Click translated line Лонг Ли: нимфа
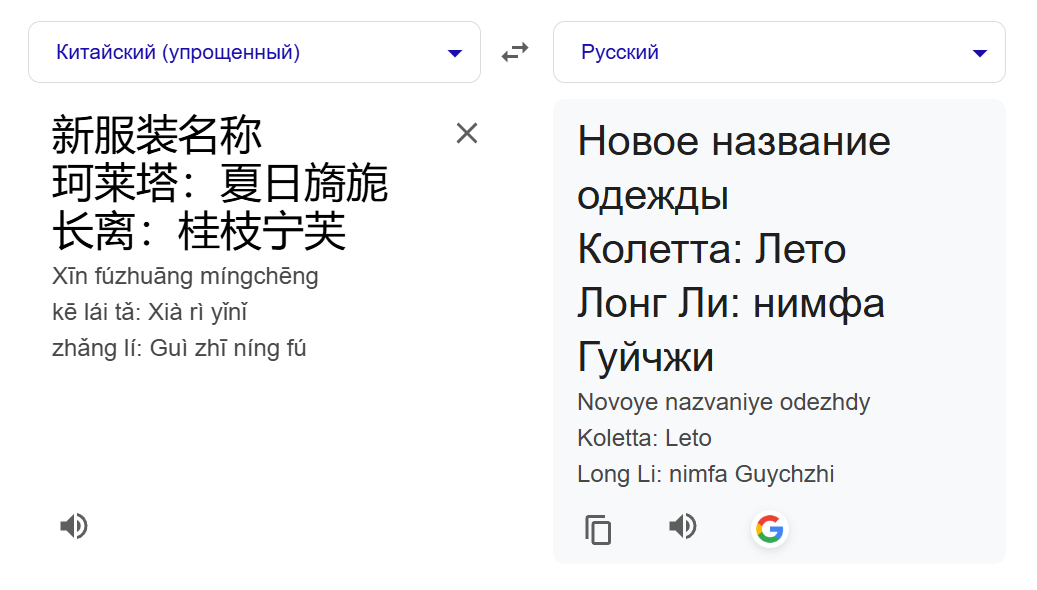1037x590 pixels. pos(731,304)
